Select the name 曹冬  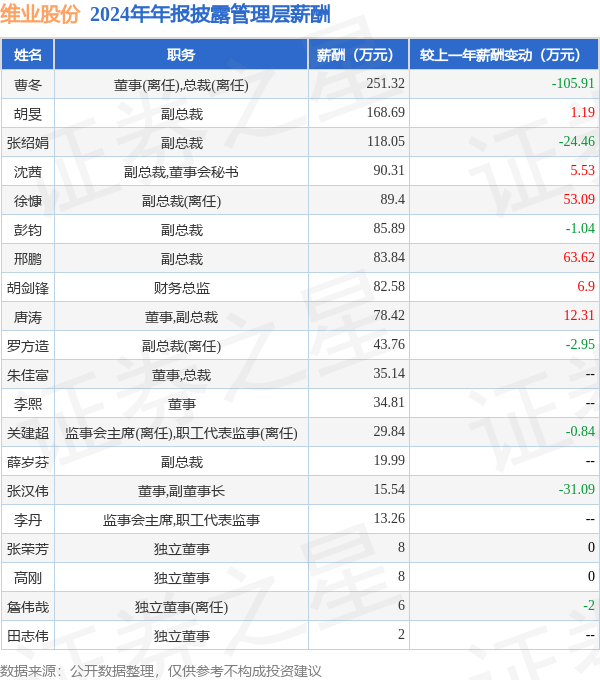pos(28,85)
